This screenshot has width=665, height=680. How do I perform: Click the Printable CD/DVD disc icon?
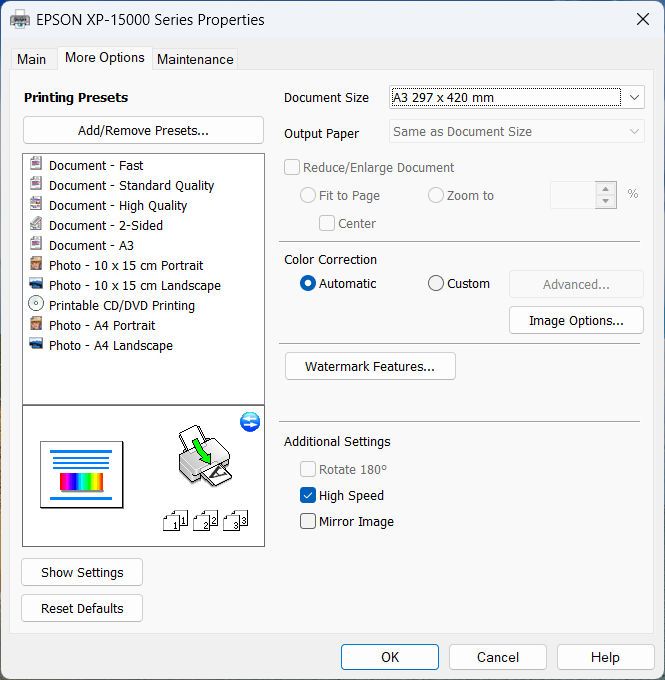tap(36, 304)
